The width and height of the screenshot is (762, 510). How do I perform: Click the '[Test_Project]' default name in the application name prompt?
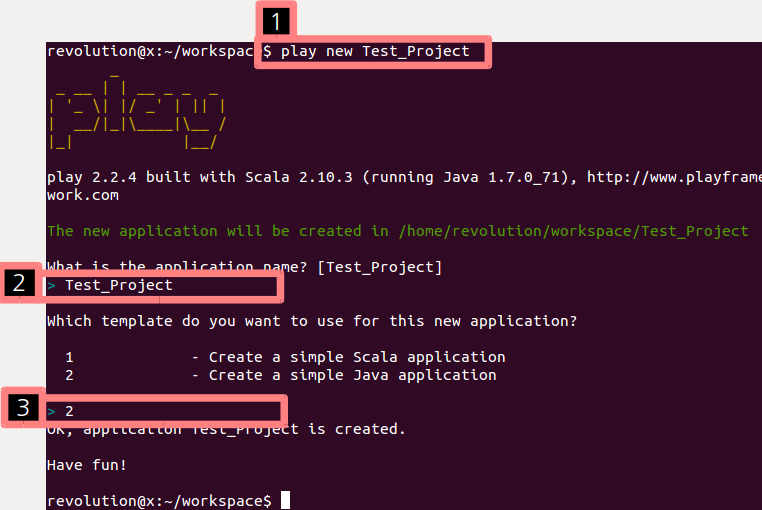(x=380, y=267)
